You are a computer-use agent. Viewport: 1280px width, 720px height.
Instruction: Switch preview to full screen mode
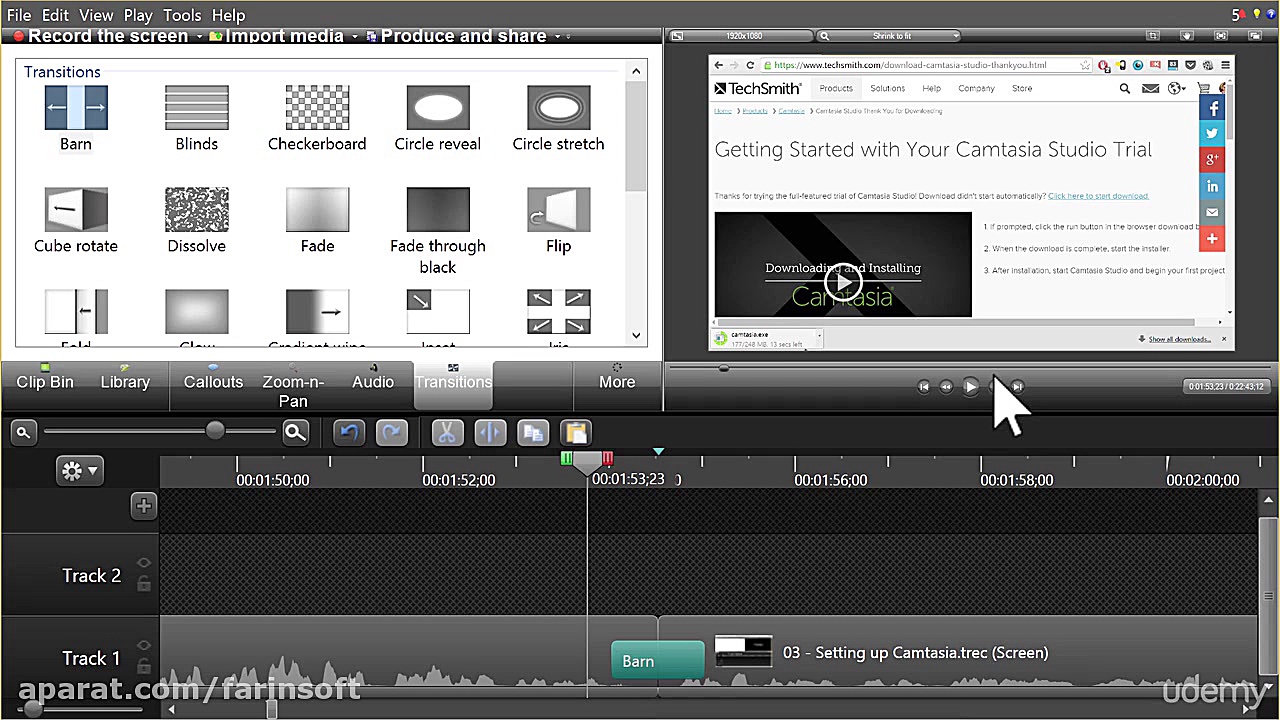[1221, 36]
